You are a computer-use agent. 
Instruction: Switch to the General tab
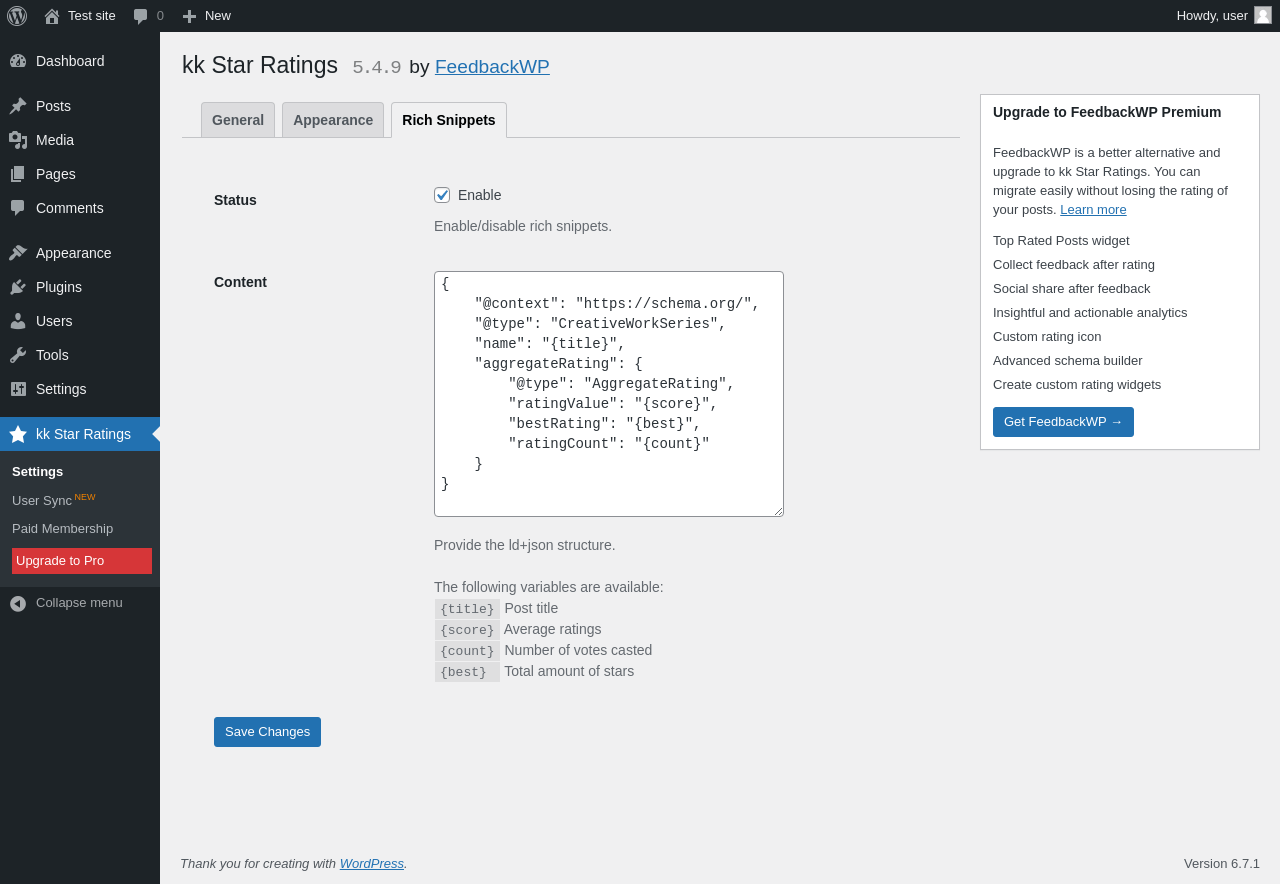tap(238, 120)
